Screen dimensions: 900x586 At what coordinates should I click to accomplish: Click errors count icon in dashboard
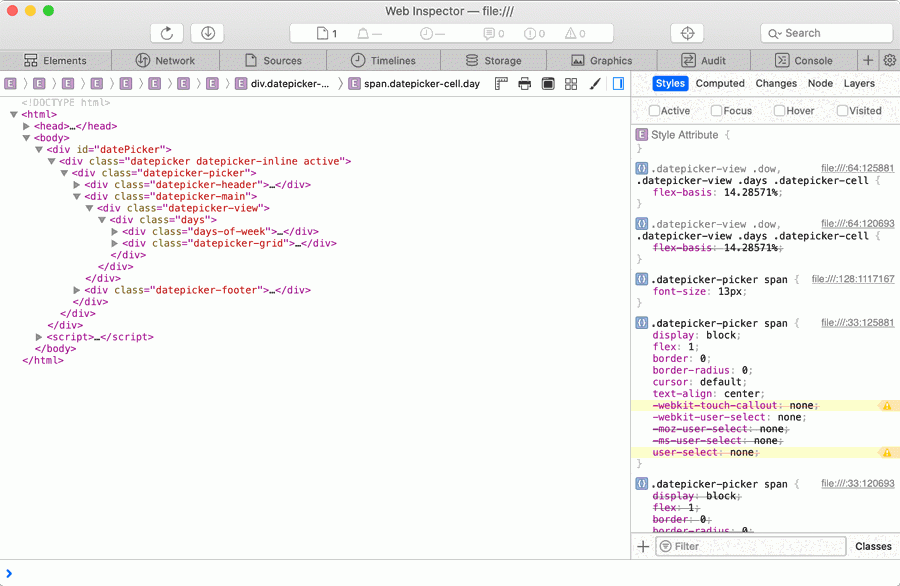tap(530, 33)
